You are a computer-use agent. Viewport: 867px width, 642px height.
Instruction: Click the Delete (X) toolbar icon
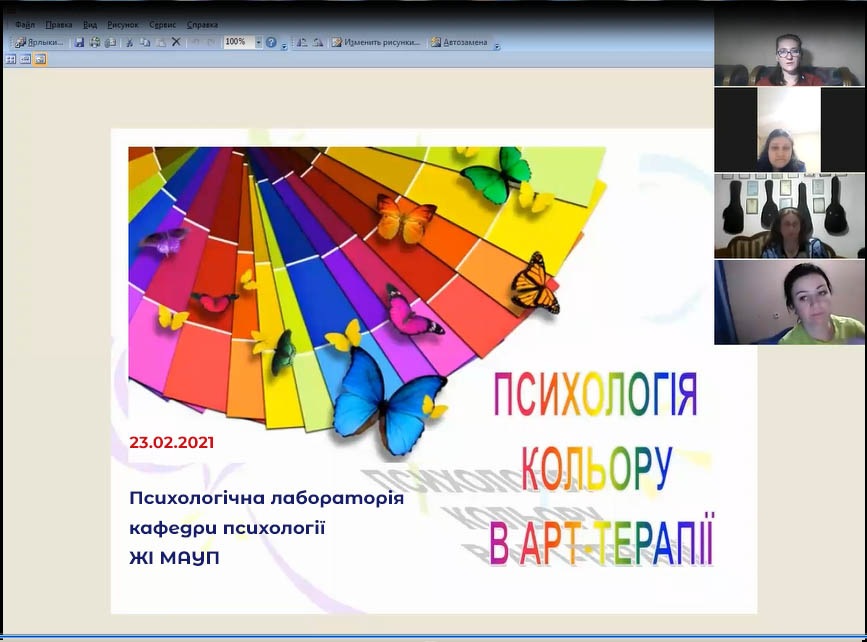point(176,42)
